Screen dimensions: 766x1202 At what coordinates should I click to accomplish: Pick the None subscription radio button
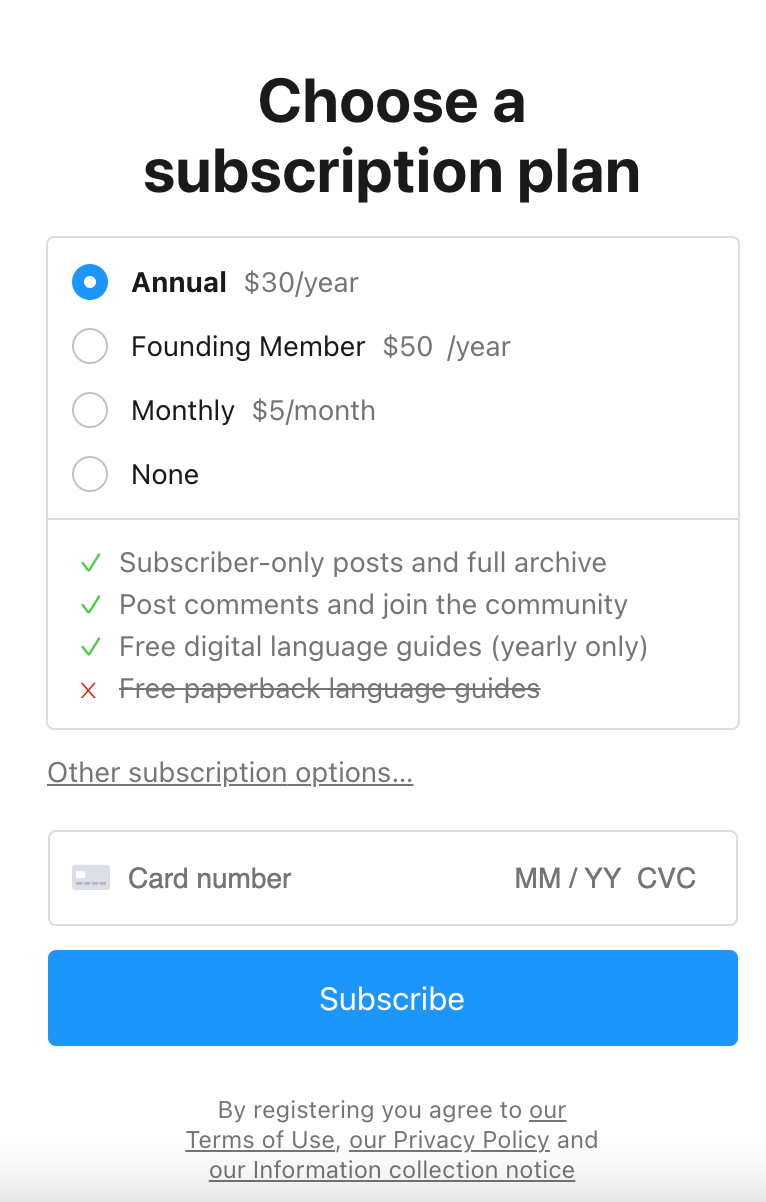point(90,474)
